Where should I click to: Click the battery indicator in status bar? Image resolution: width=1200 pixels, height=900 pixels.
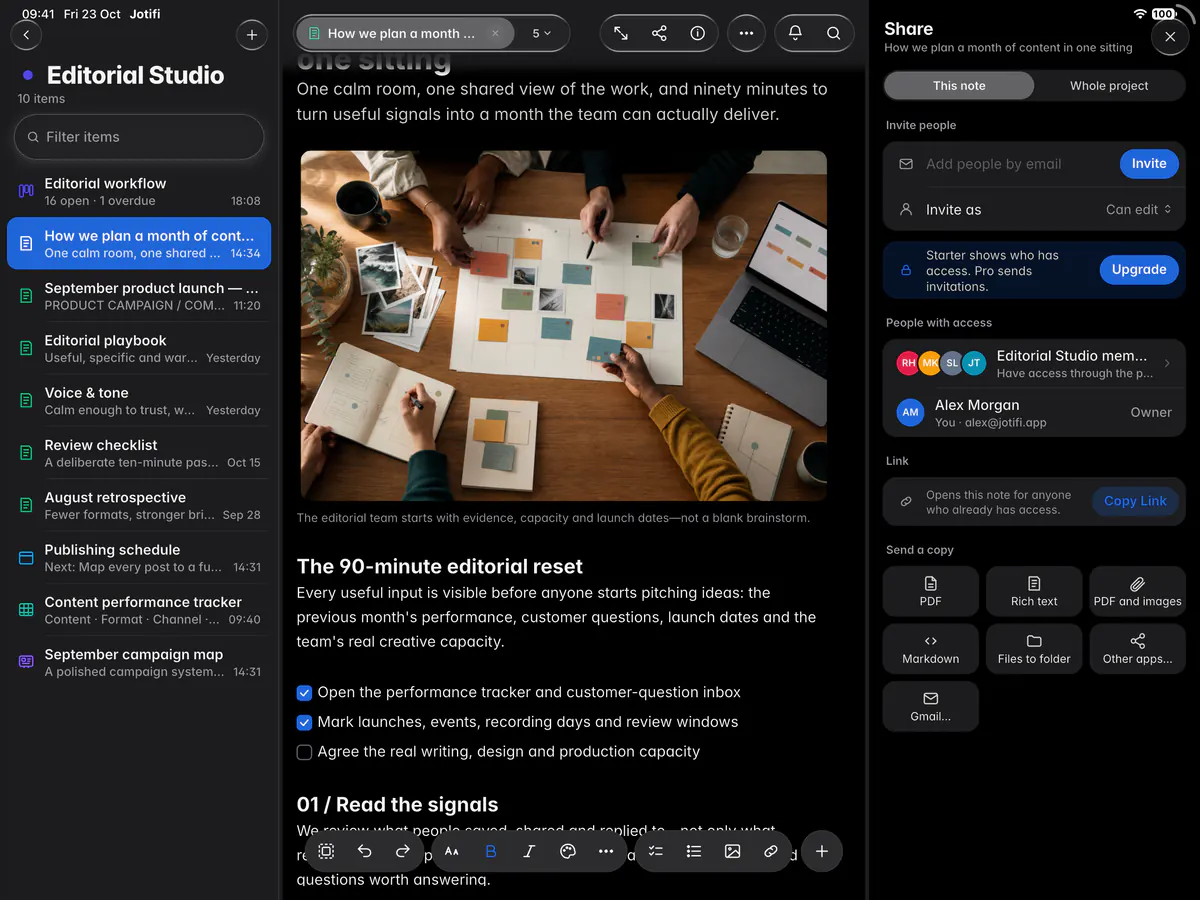(x=1164, y=14)
